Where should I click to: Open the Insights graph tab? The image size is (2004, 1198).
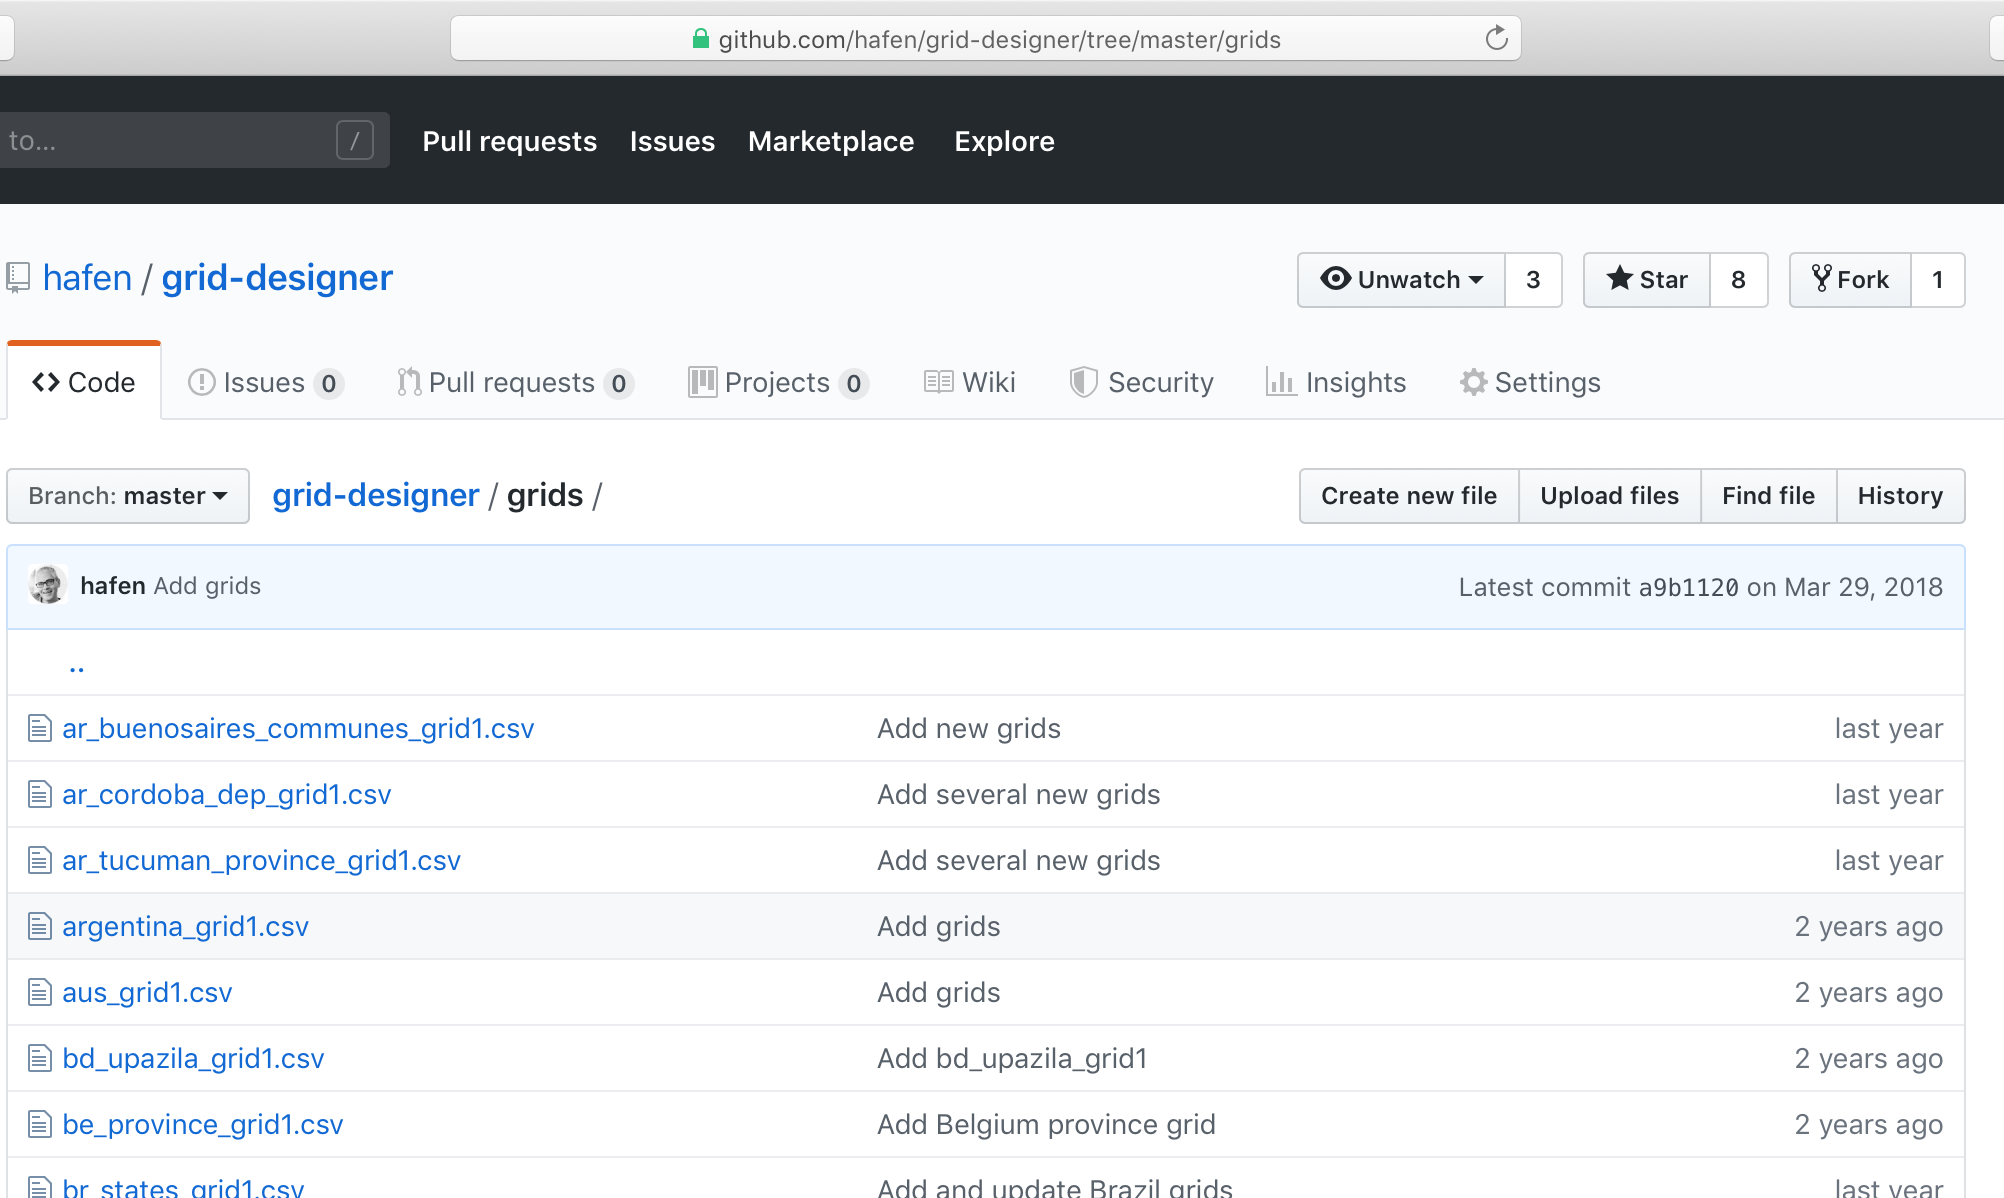[1336, 382]
